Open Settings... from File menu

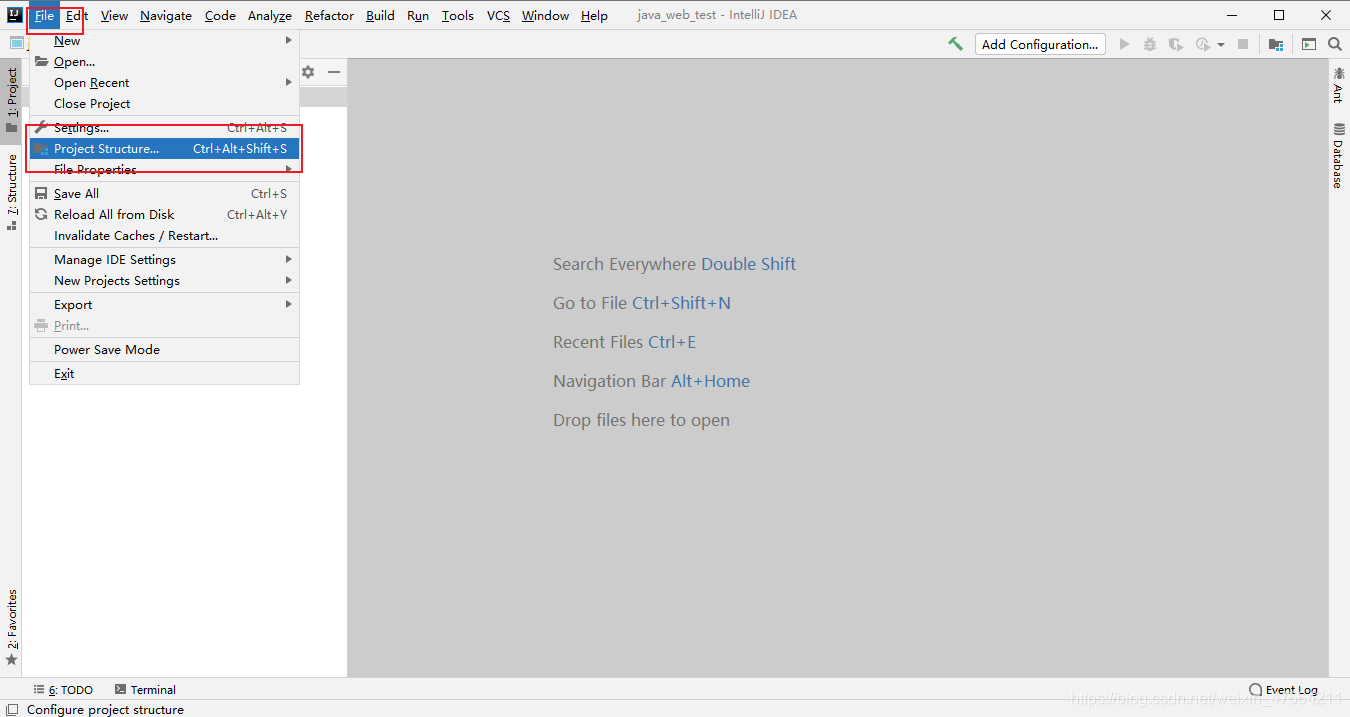pyautogui.click(x=164, y=128)
